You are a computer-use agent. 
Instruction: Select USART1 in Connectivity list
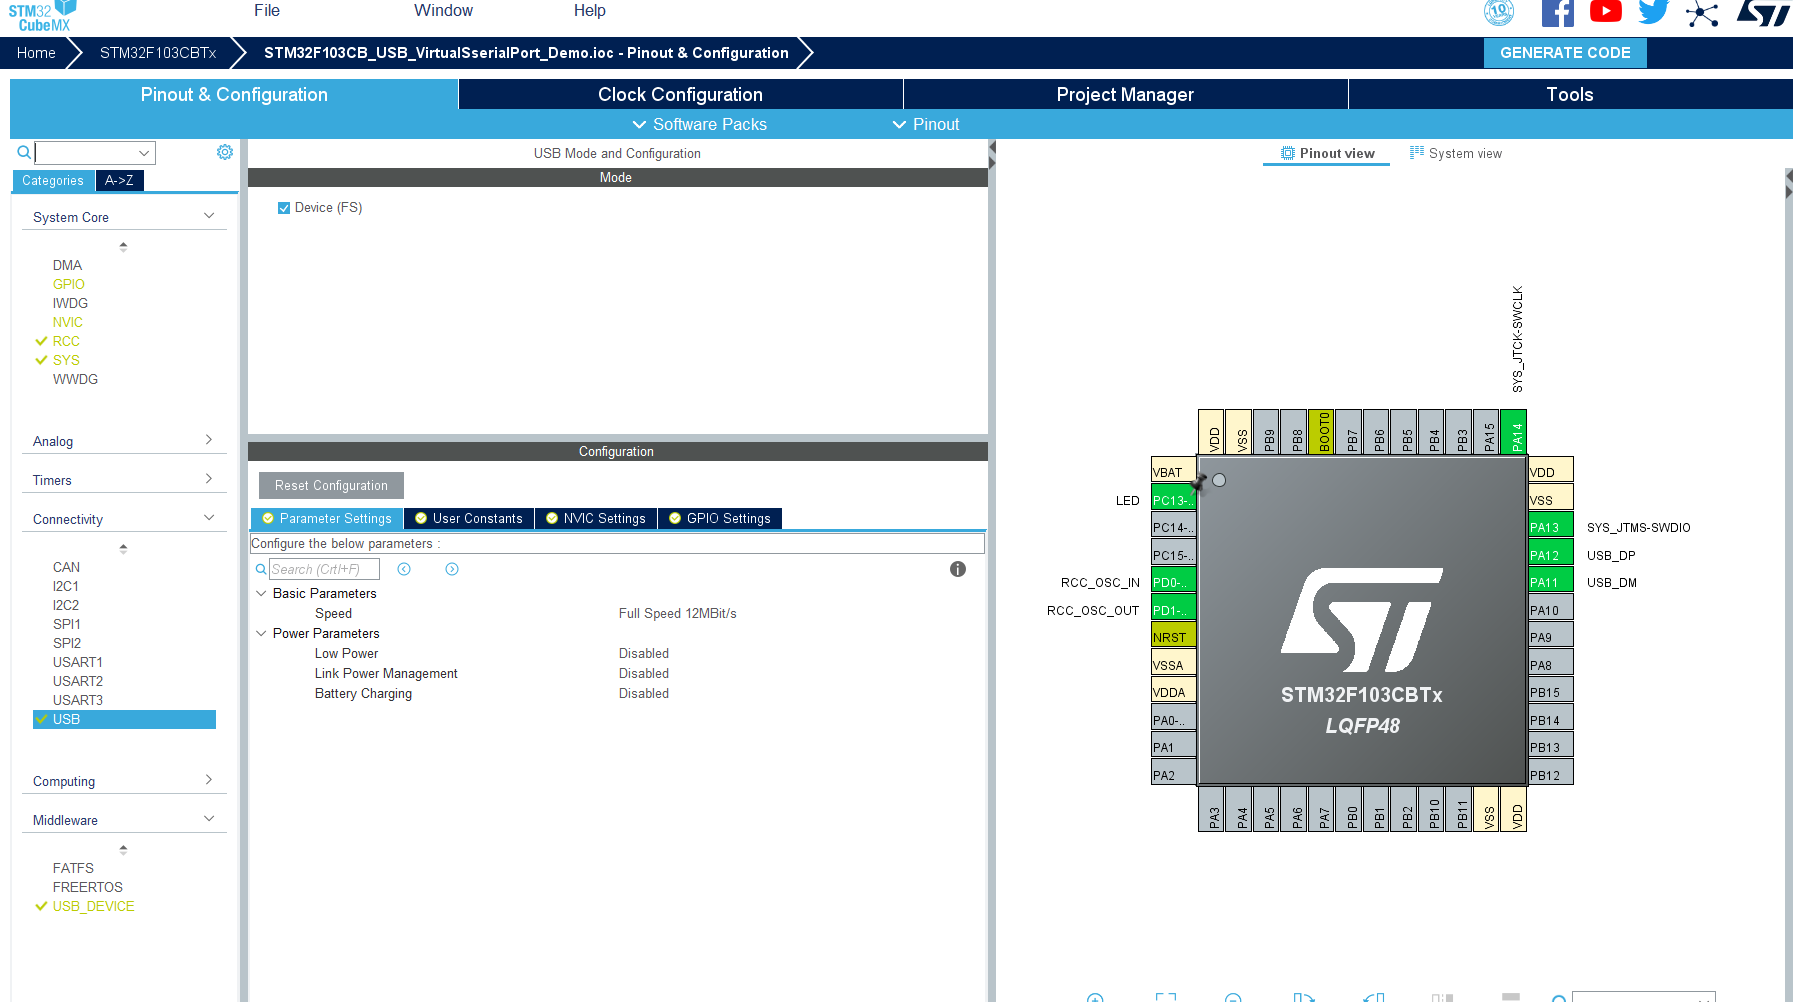[78, 662]
